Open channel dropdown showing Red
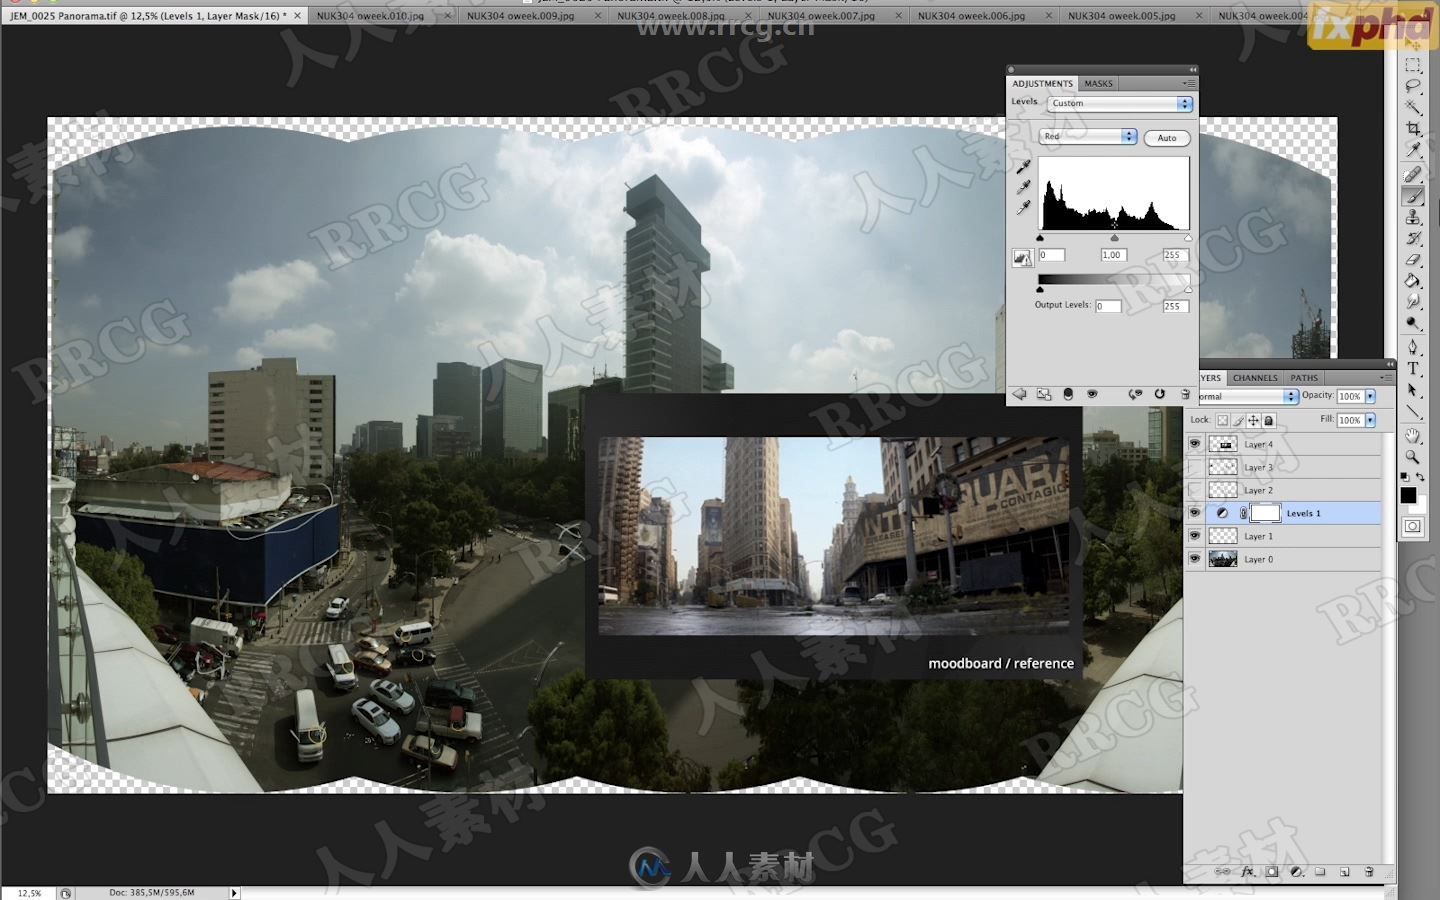This screenshot has height=900, width=1440. point(1088,136)
